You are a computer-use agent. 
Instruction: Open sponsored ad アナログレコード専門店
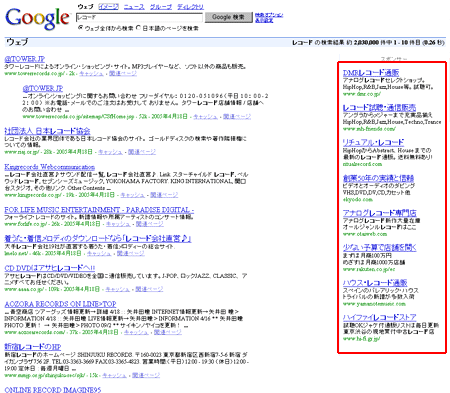[x=380, y=213]
